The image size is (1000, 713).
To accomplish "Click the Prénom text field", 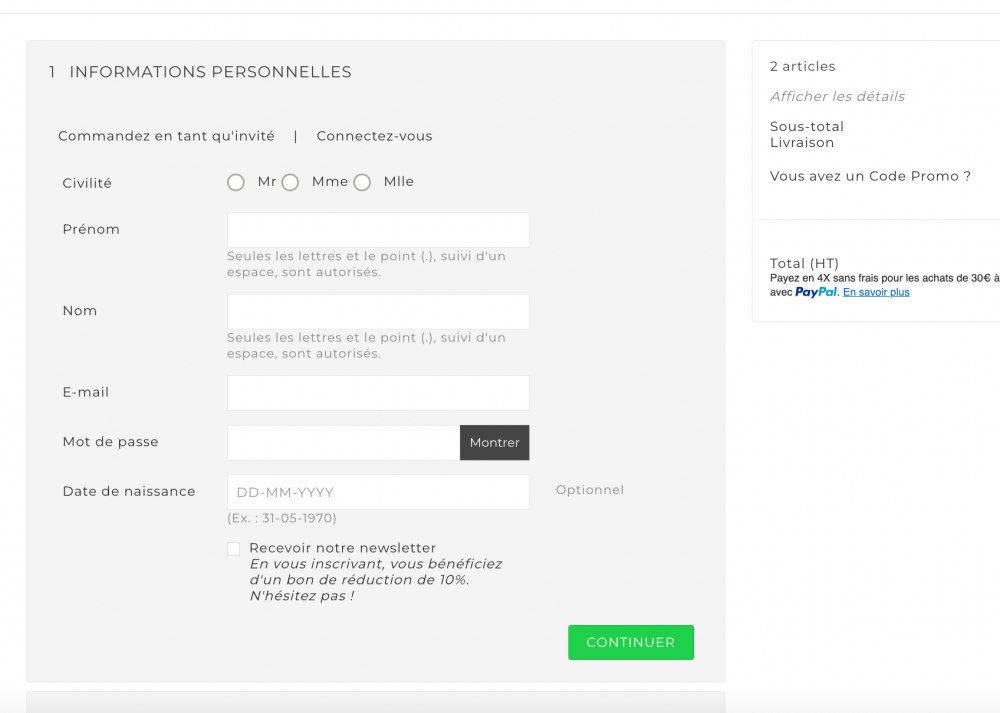I will pyautogui.click(x=378, y=230).
